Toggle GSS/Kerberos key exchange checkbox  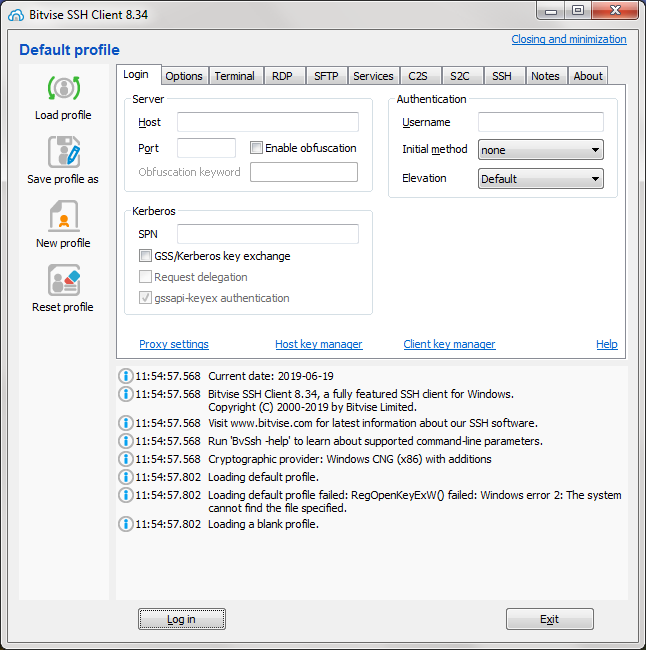coord(146,256)
